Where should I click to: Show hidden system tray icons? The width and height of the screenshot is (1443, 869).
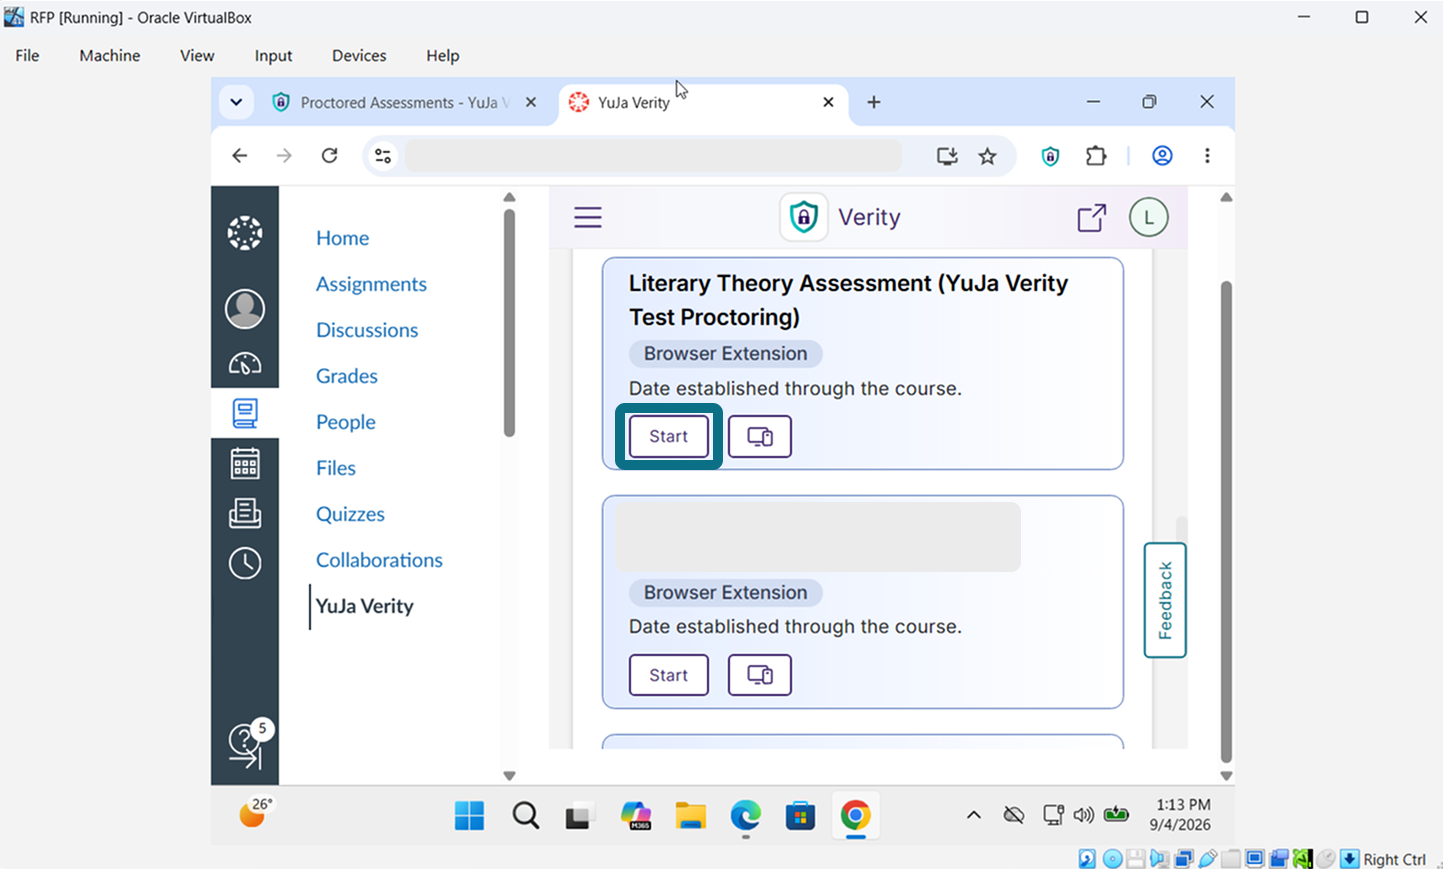coord(973,816)
